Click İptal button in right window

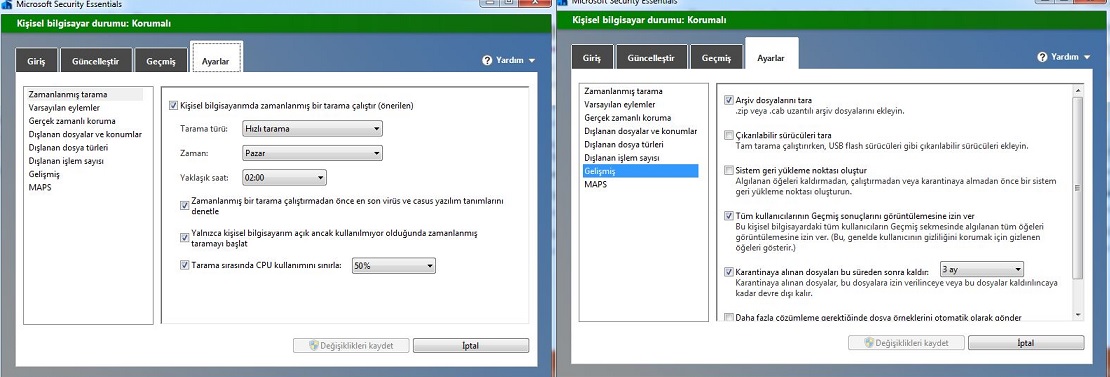pyautogui.click(x=1026, y=342)
